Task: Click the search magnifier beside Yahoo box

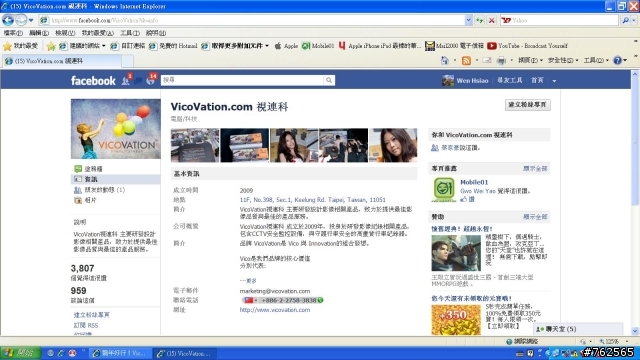Action: (x=625, y=20)
